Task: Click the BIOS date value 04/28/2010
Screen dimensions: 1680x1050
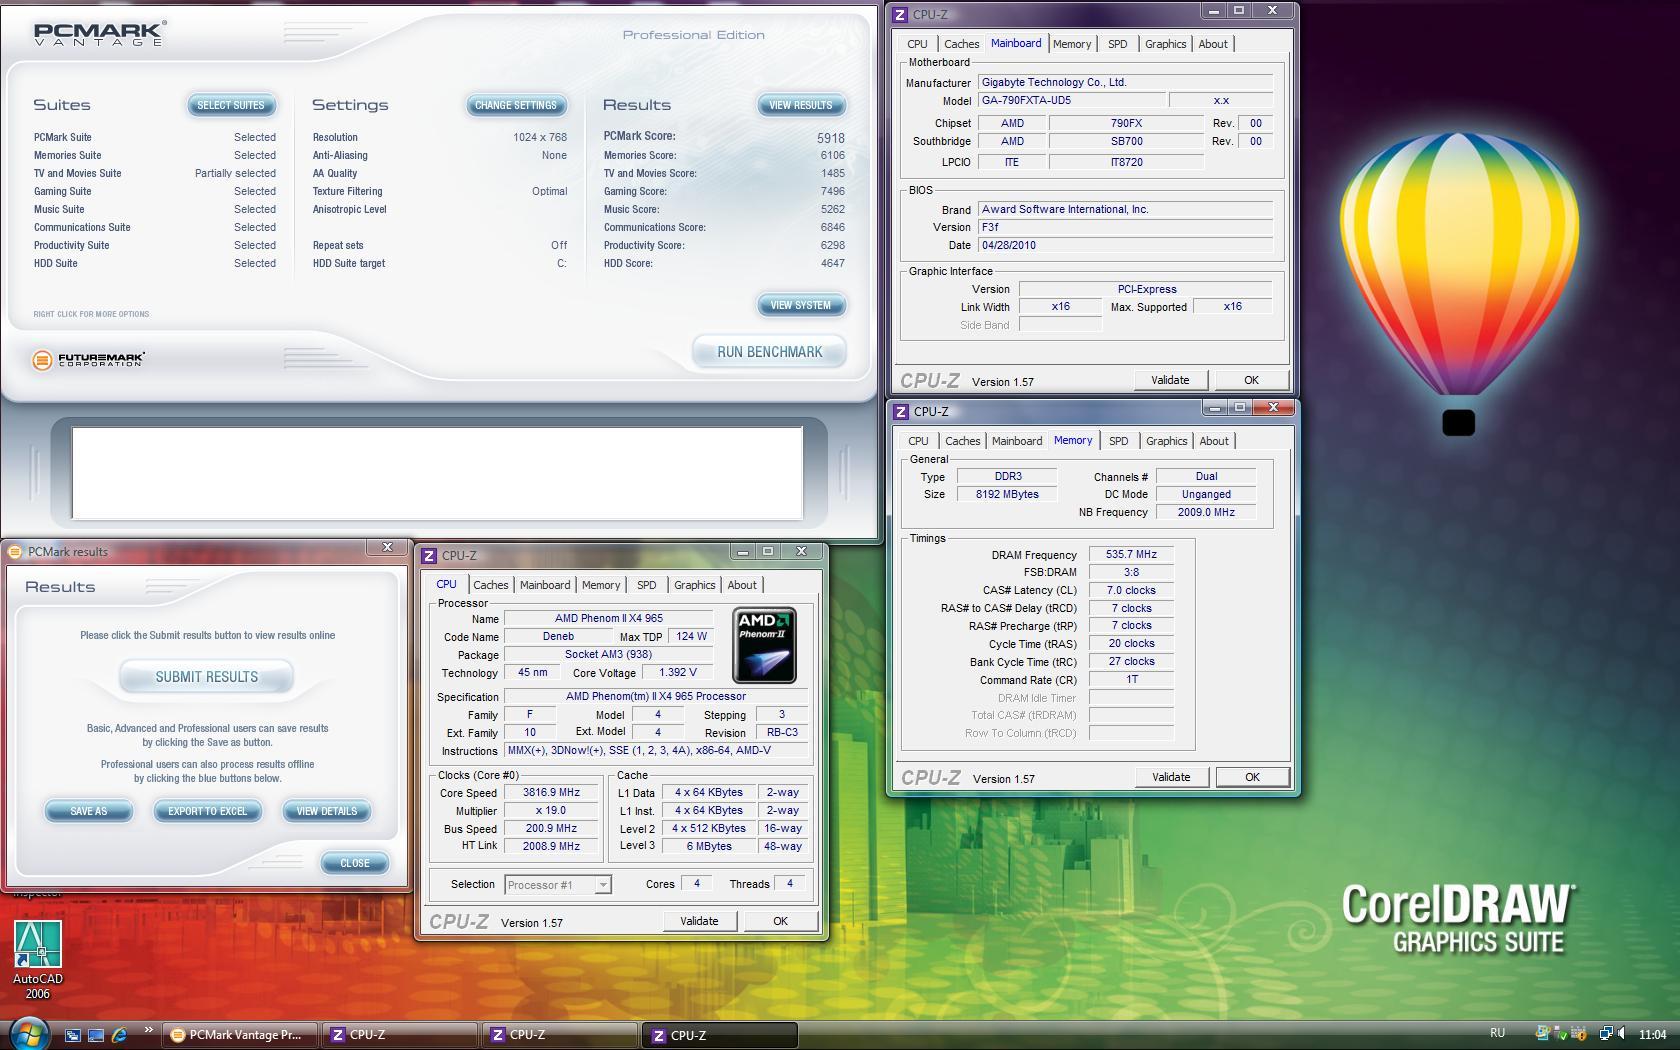Action: [x=1125, y=245]
